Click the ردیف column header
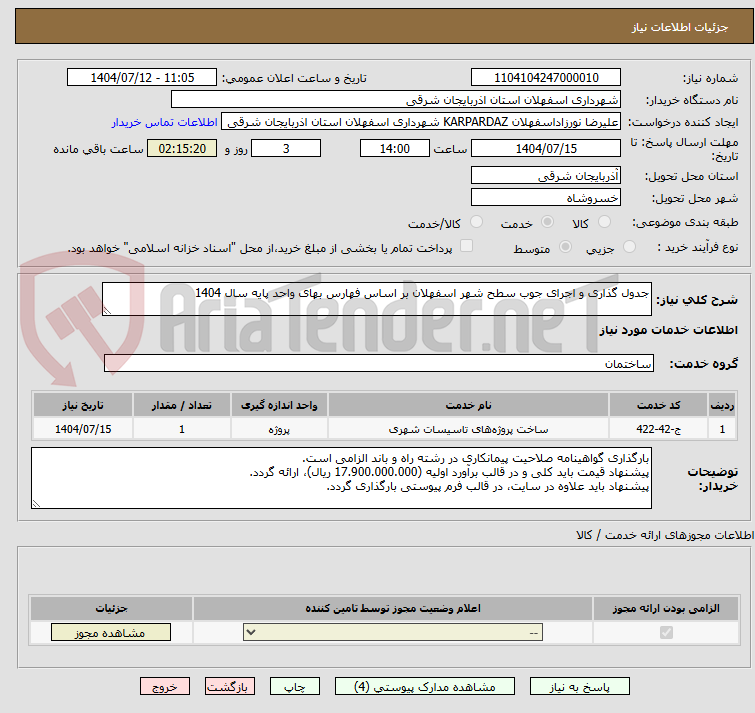This screenshot has height=713, width=755. pos(722,405)
